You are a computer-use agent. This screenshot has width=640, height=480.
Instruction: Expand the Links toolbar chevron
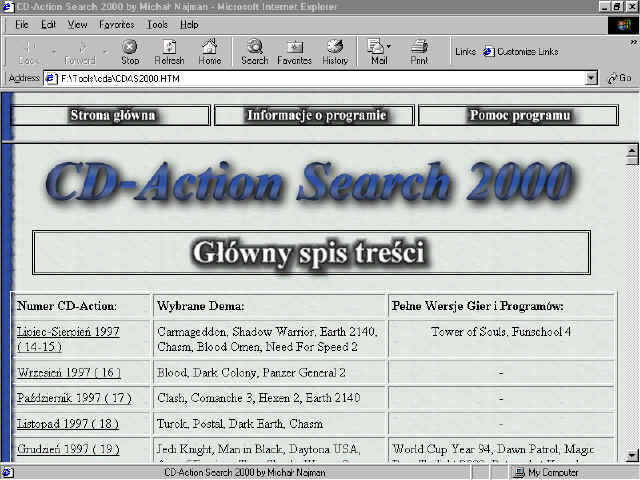(x=633, y=43)
